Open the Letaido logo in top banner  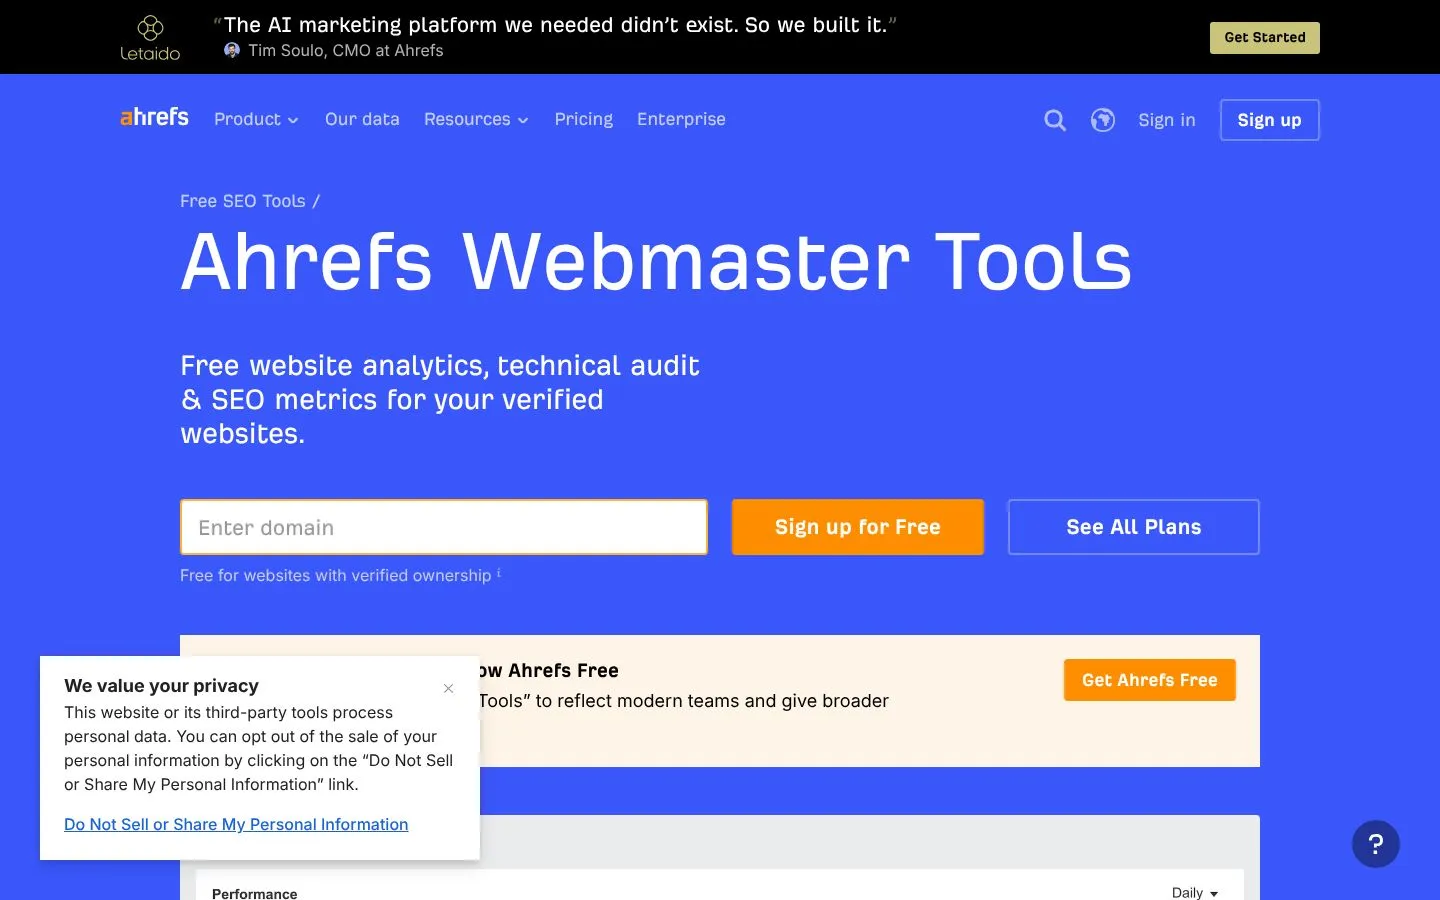pos(150,38)
